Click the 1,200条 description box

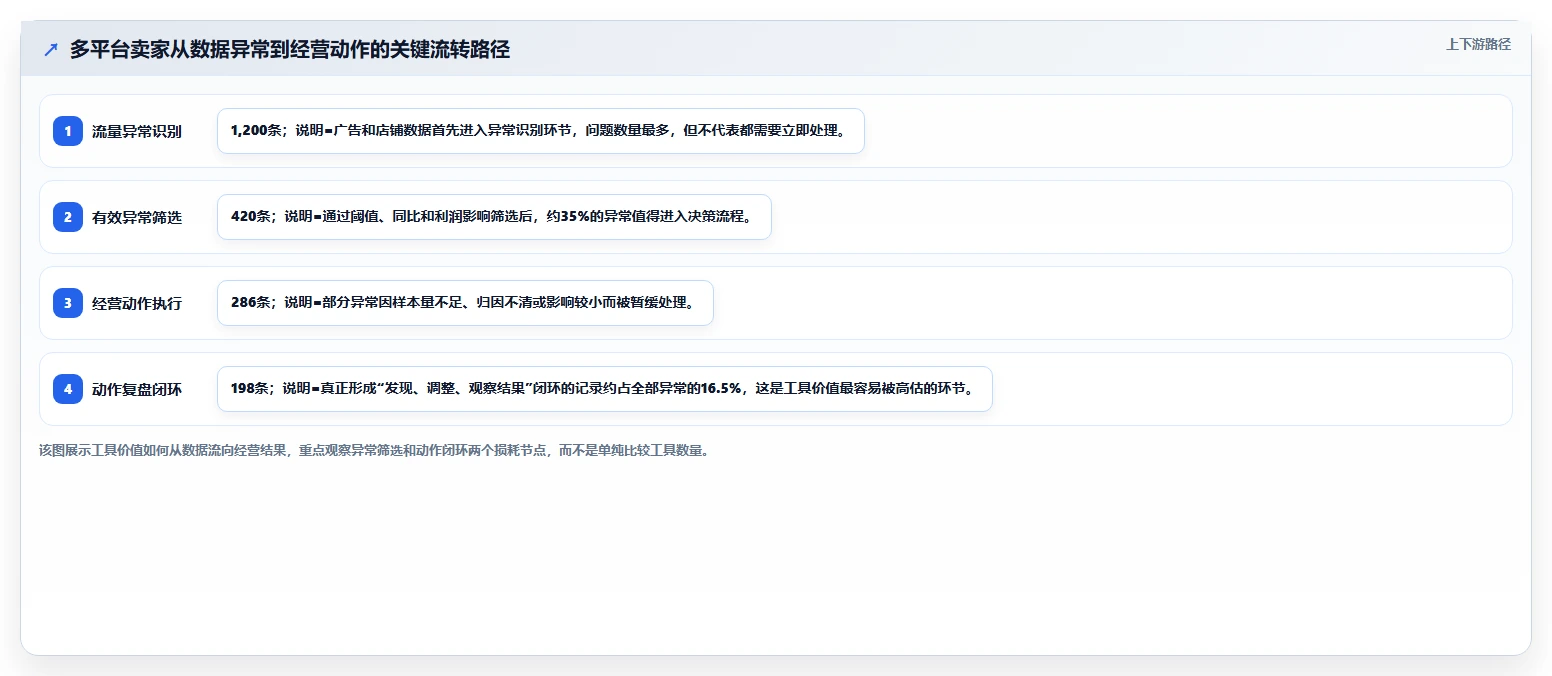[540, 131]
